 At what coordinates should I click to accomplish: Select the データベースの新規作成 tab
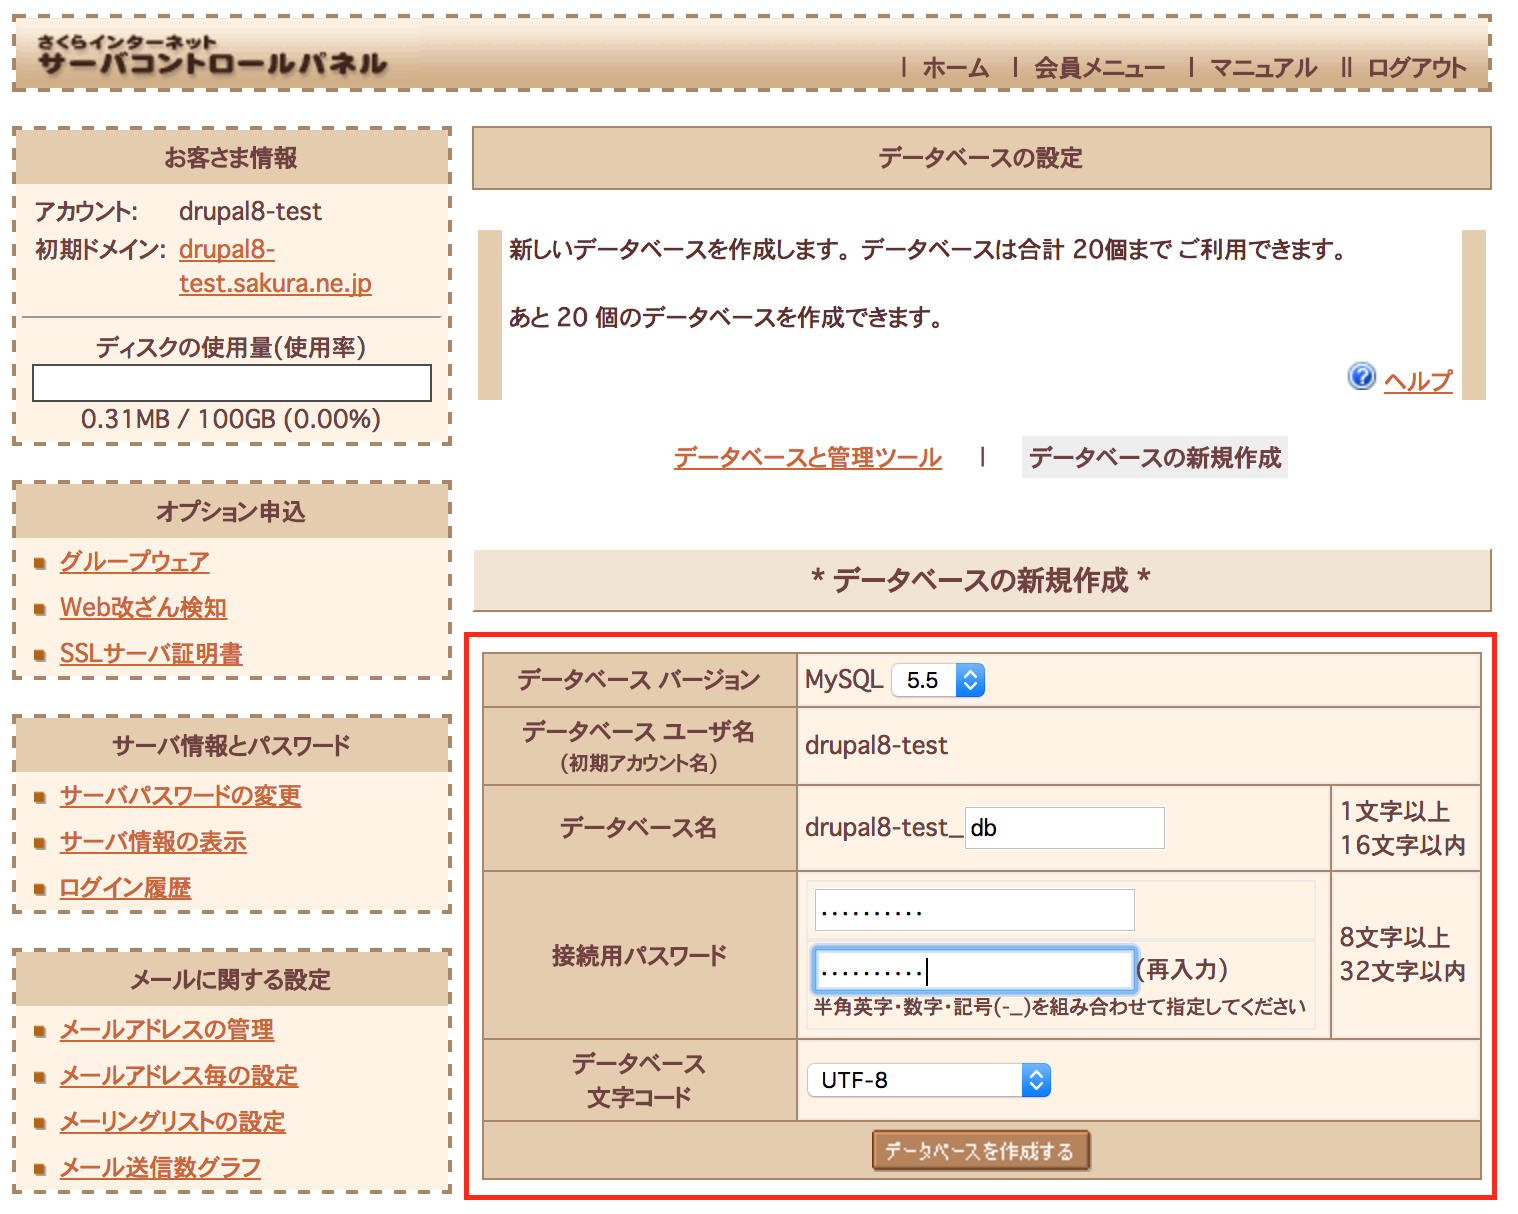tap(1154, 458)
